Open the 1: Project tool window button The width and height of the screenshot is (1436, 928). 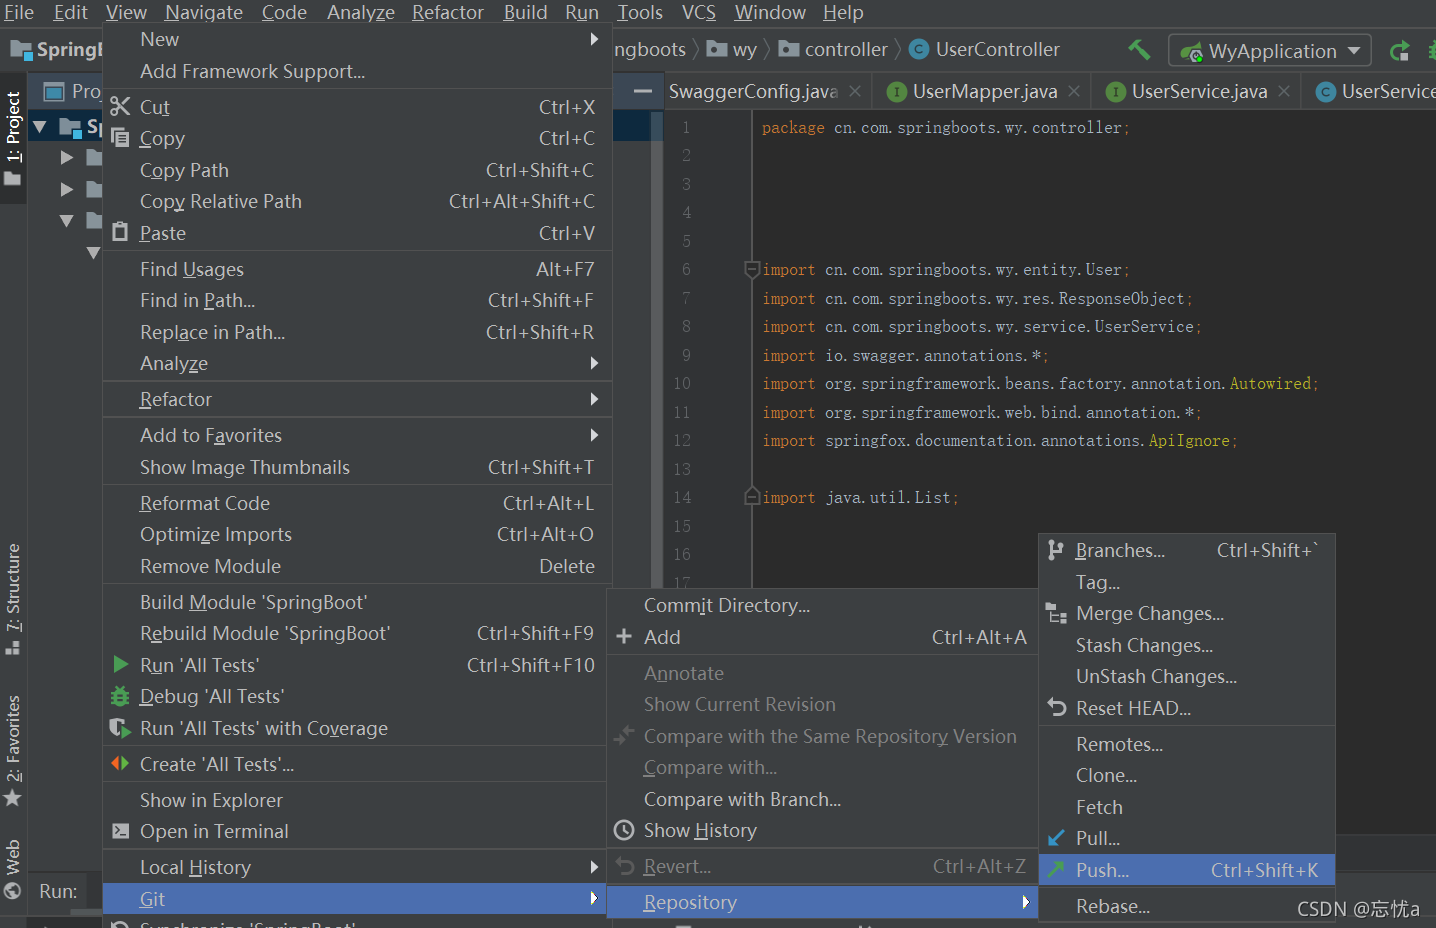tap(13, 138)
